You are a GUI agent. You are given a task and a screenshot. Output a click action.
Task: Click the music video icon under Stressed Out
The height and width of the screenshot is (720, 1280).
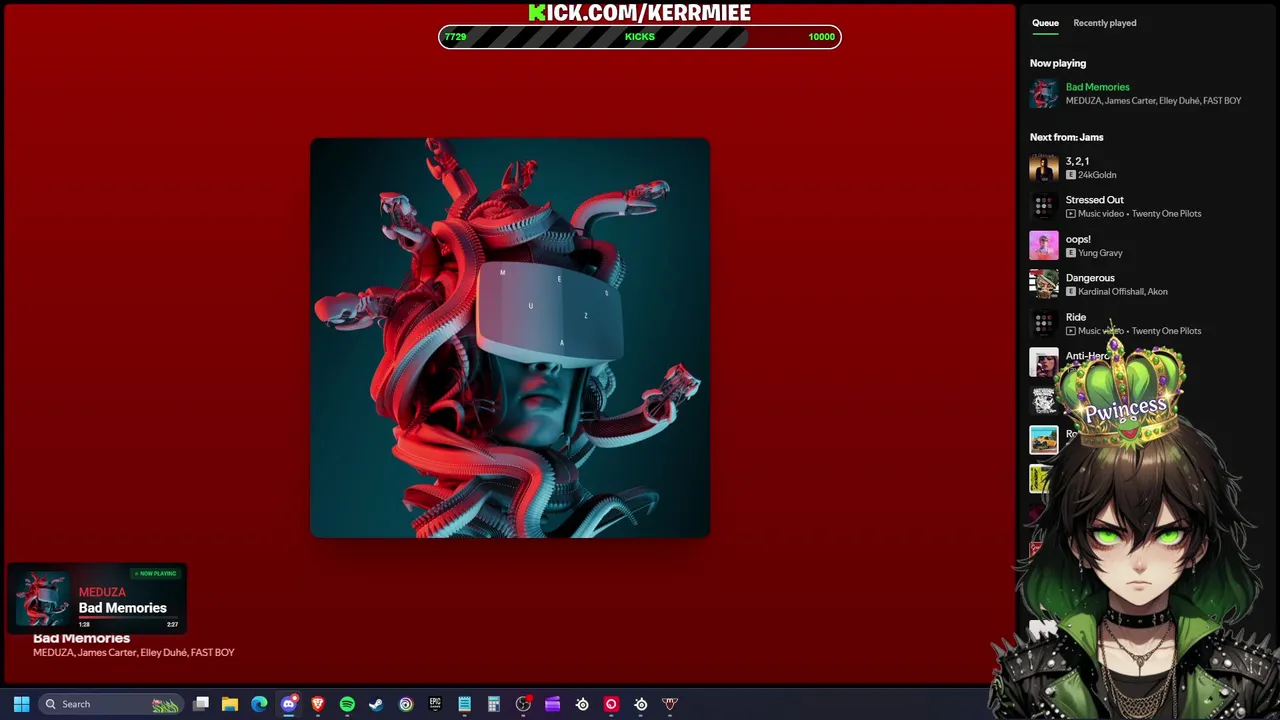pyautogui.click(x=1071, y=214)
